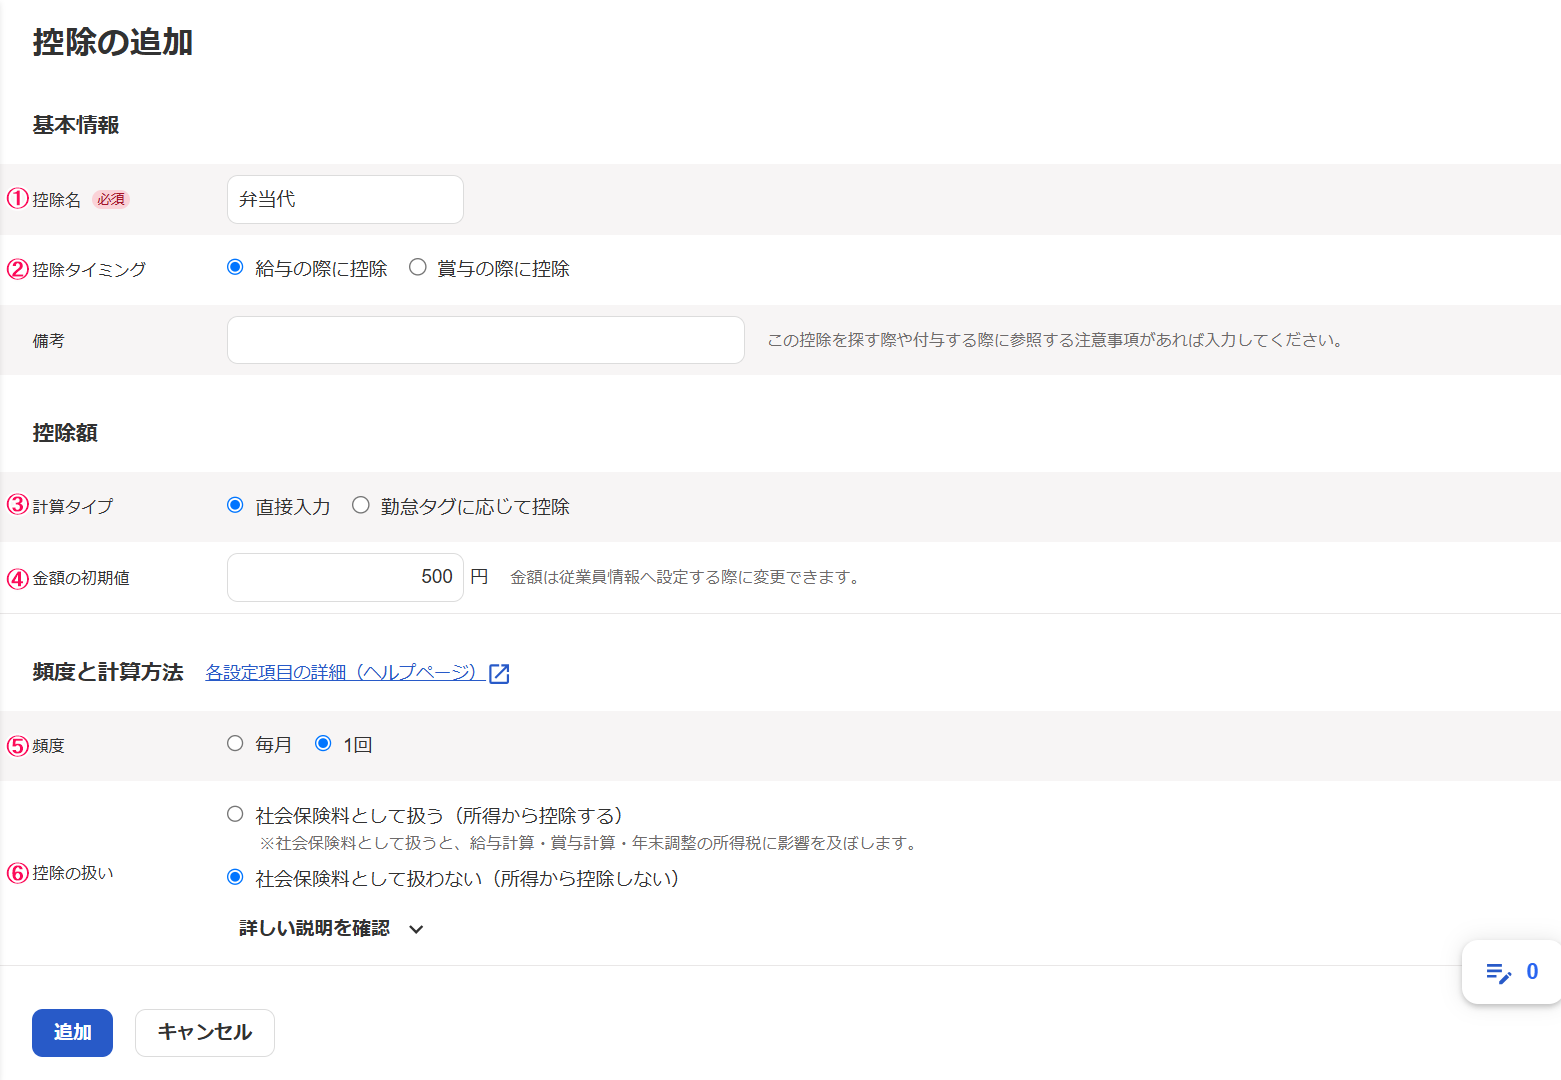The image size is (1561, 1080).
Task: Click the 0 counter on floating widget
Action: 1532,972
